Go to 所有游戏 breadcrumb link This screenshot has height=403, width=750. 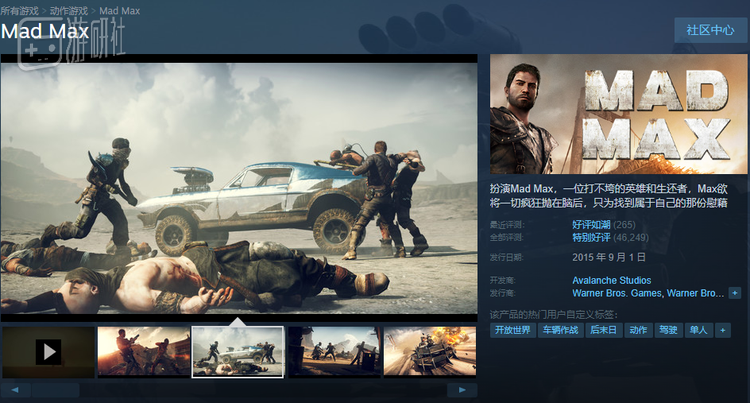pos(19,11)
